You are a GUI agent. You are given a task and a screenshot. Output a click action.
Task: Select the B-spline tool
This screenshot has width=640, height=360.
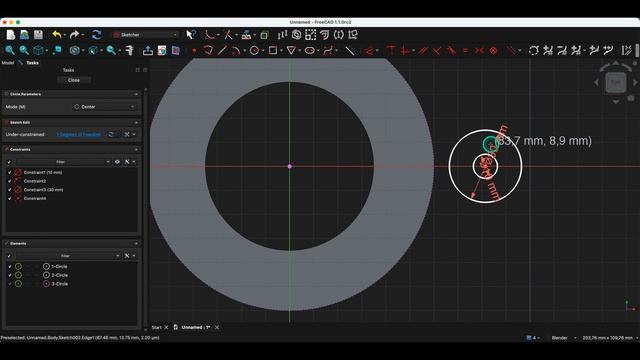(328, 51)
